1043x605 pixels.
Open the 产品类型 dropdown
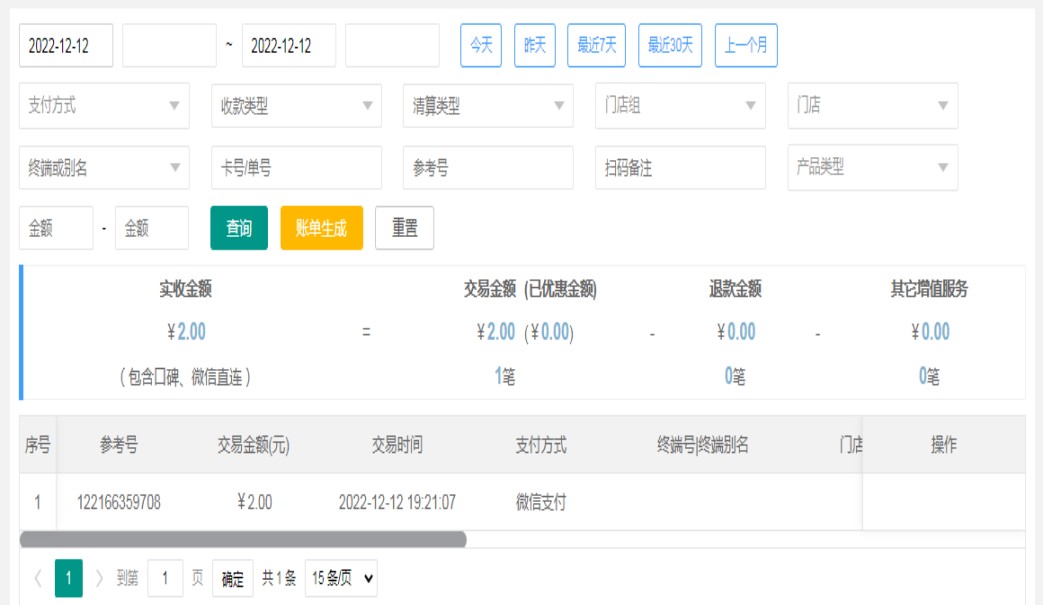click(872, 168)
